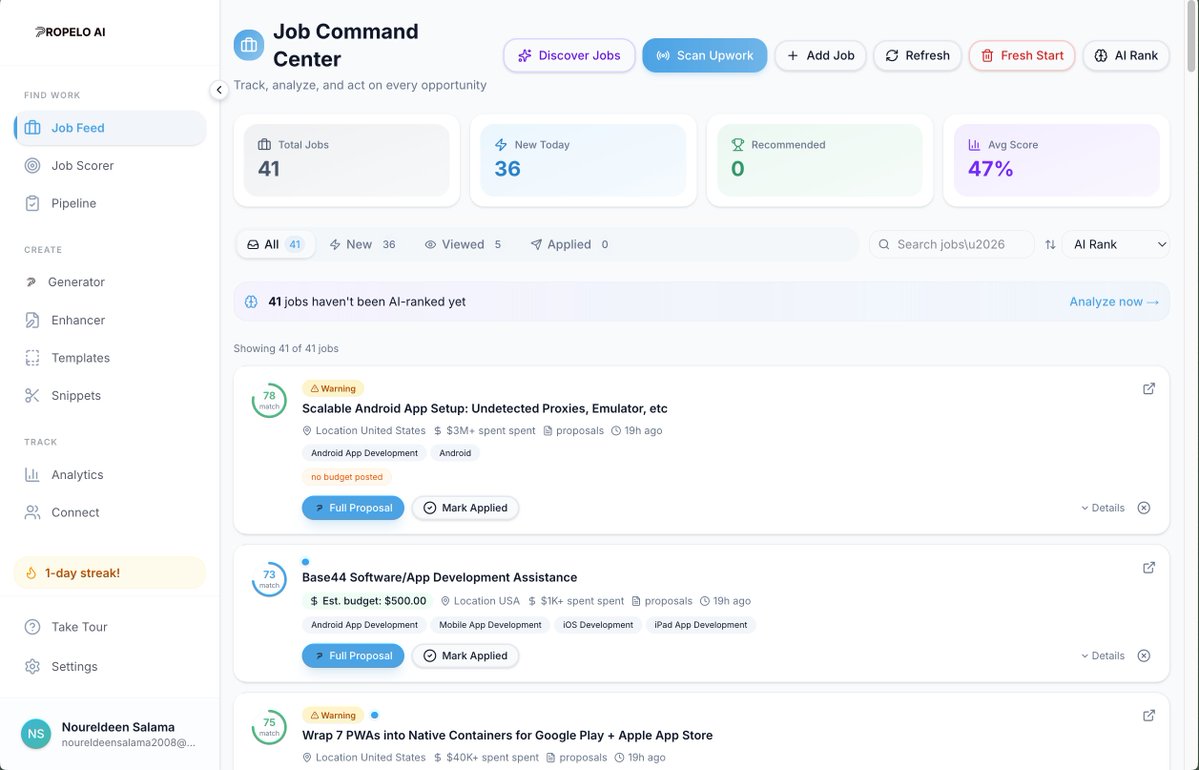Viewport: 1199px width, 770px height.
Task: Click inside the Search jobs field
Action: 950,243
